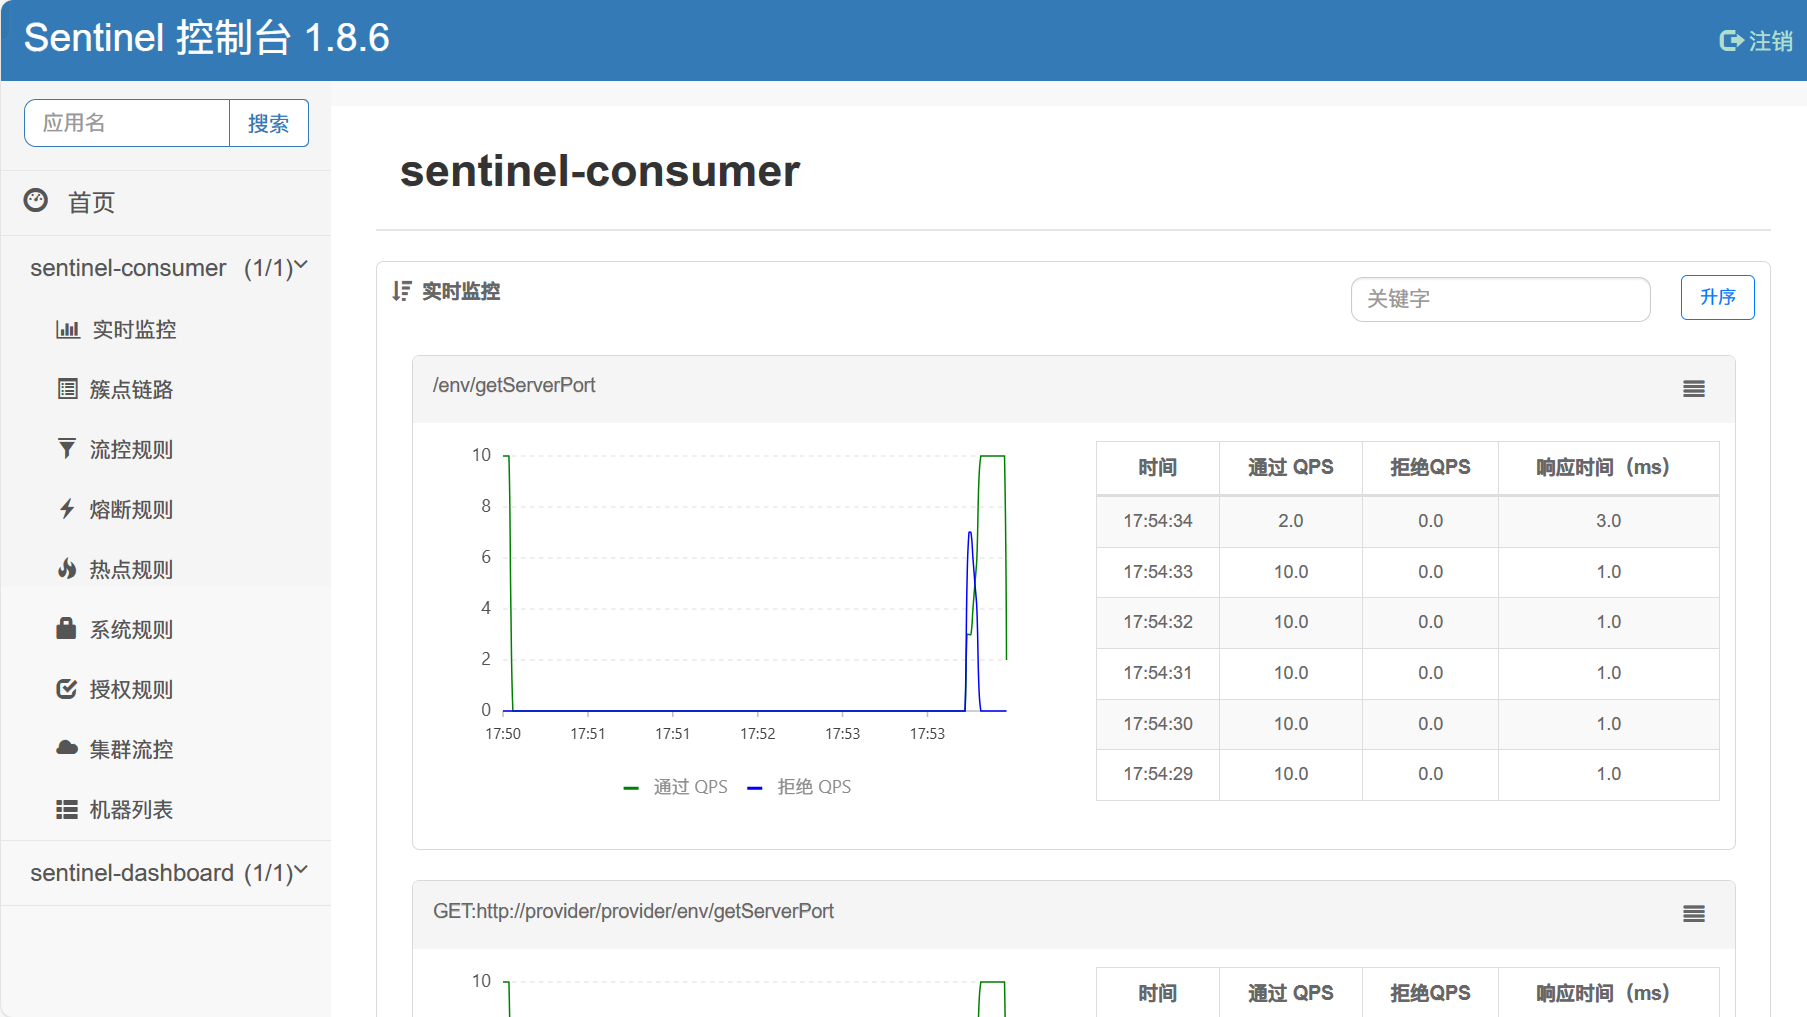Image resolution: width=1807 pixels, height=1017 pixels.
Task: Toggle 通过 QPS green legend swatch
Action: (631, 788)
